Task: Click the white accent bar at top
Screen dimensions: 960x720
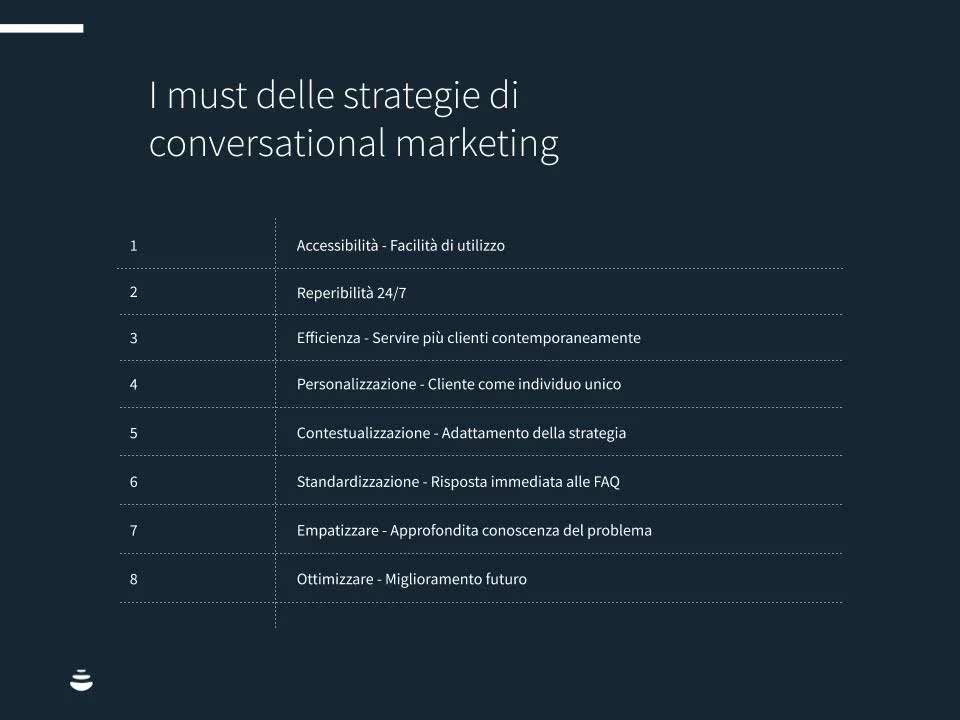Action: tap(41, 29)
